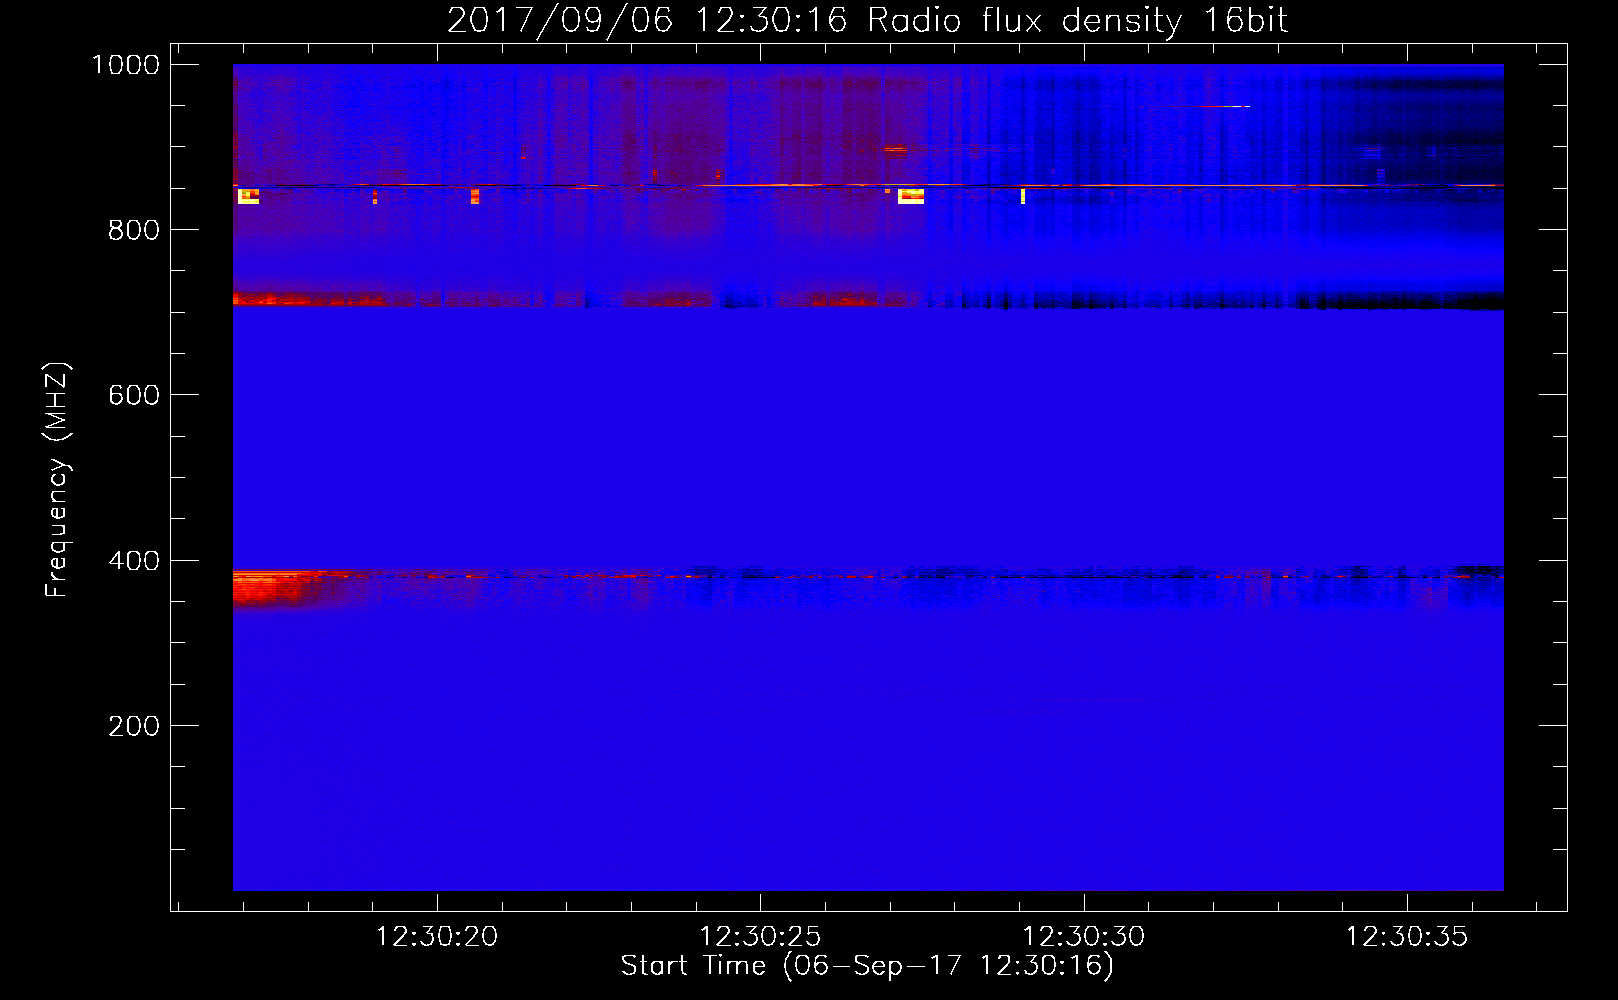
Task: Click the "Start Time (06-Sep-17 12:30:16)" label
Action: pos(867,966)
